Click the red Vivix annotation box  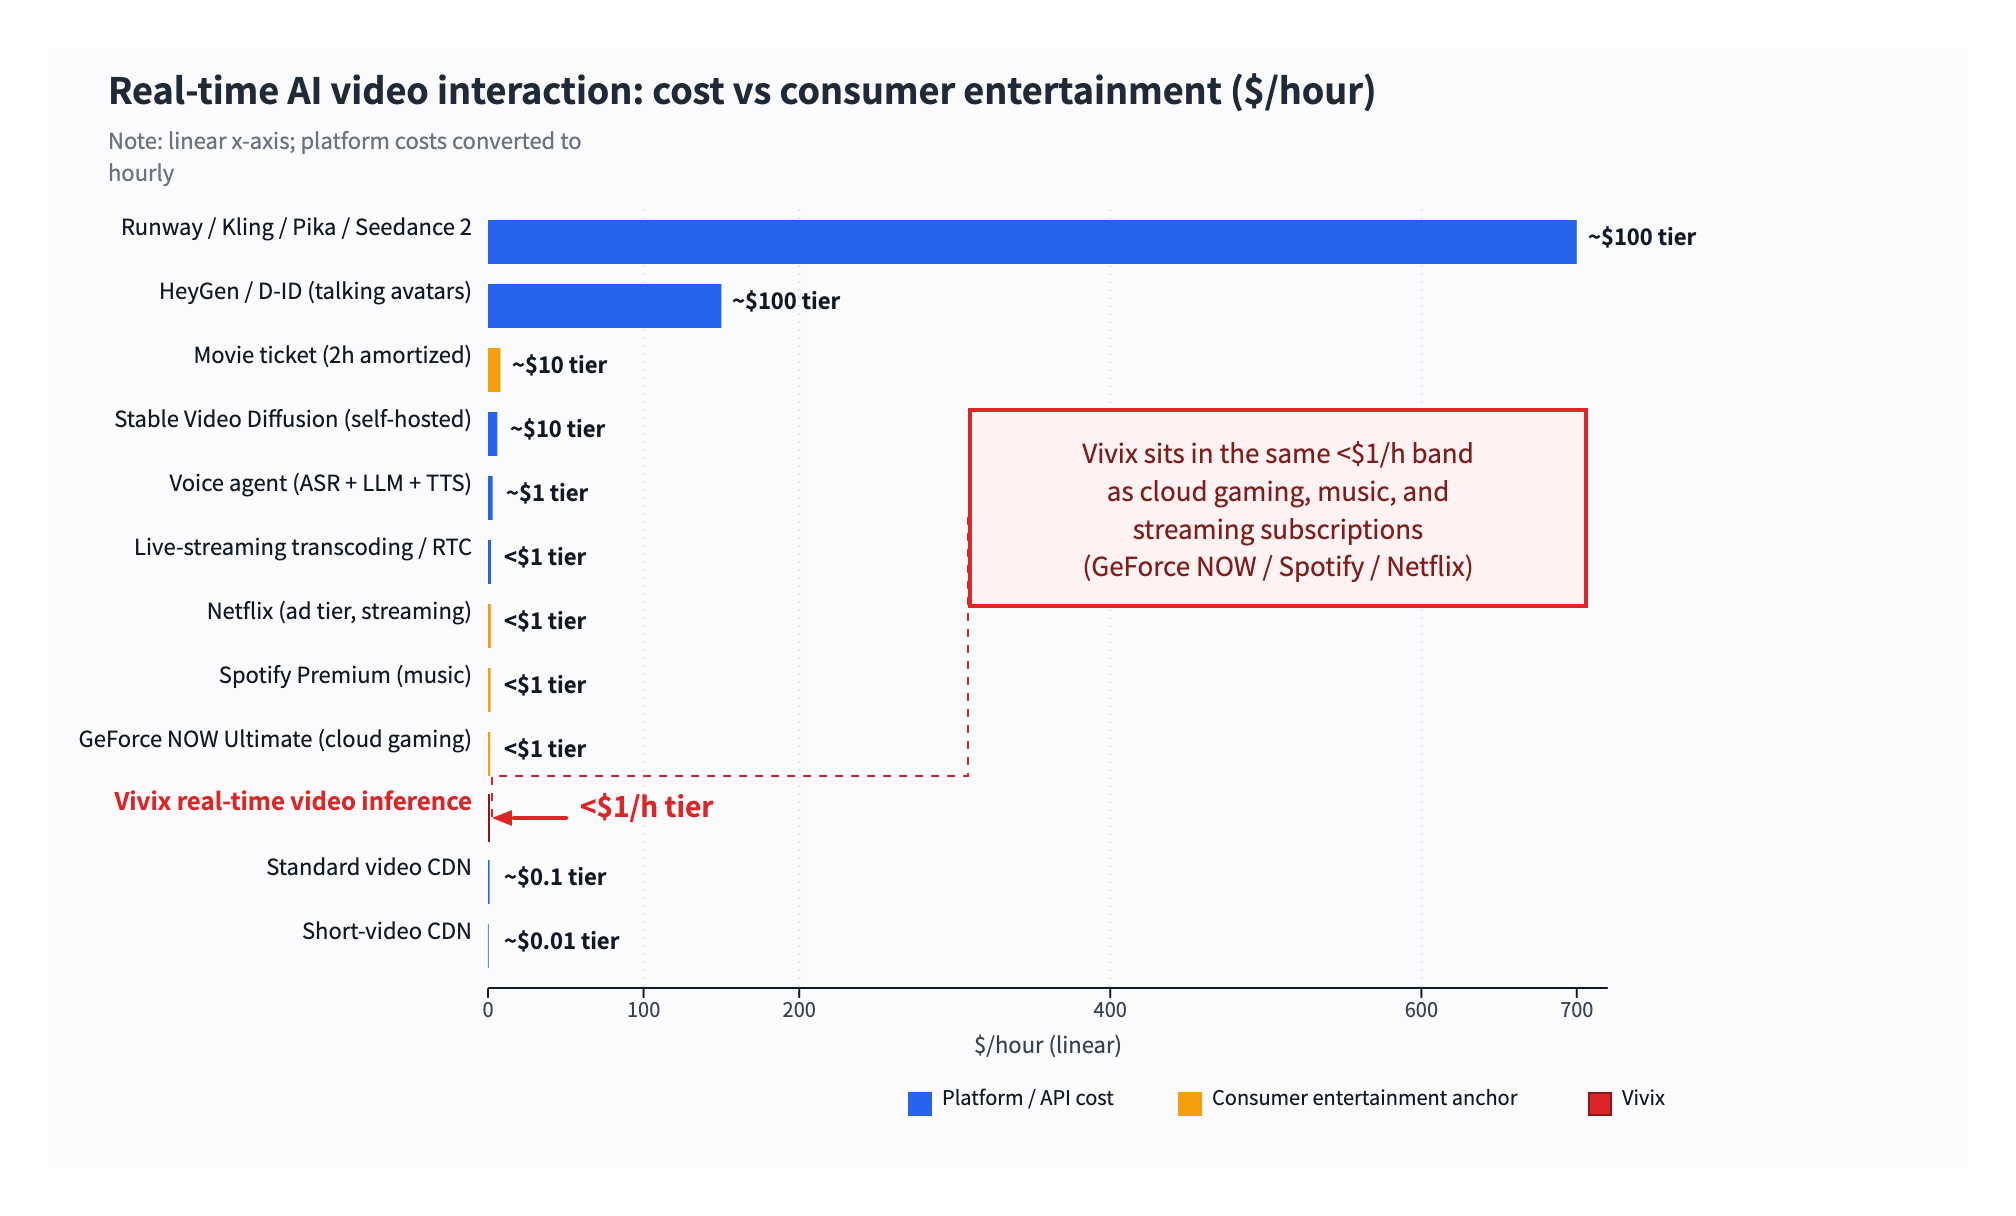(1277, 508)
